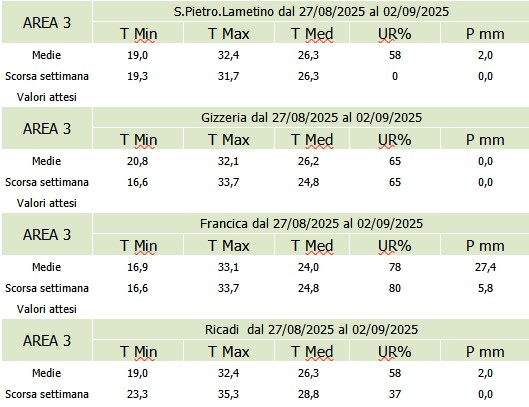
Task: Select the T Max header in Francica table
Action: tap(229, 245)
